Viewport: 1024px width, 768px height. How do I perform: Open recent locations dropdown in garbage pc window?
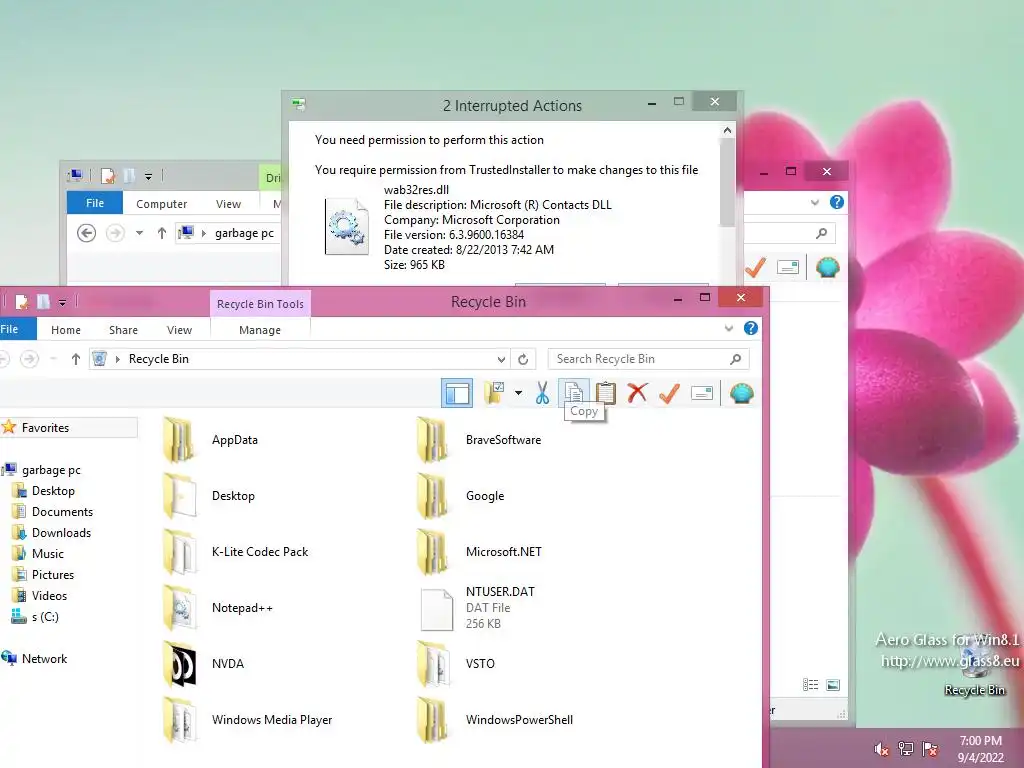pyautogui.click(x=139, y=233)
